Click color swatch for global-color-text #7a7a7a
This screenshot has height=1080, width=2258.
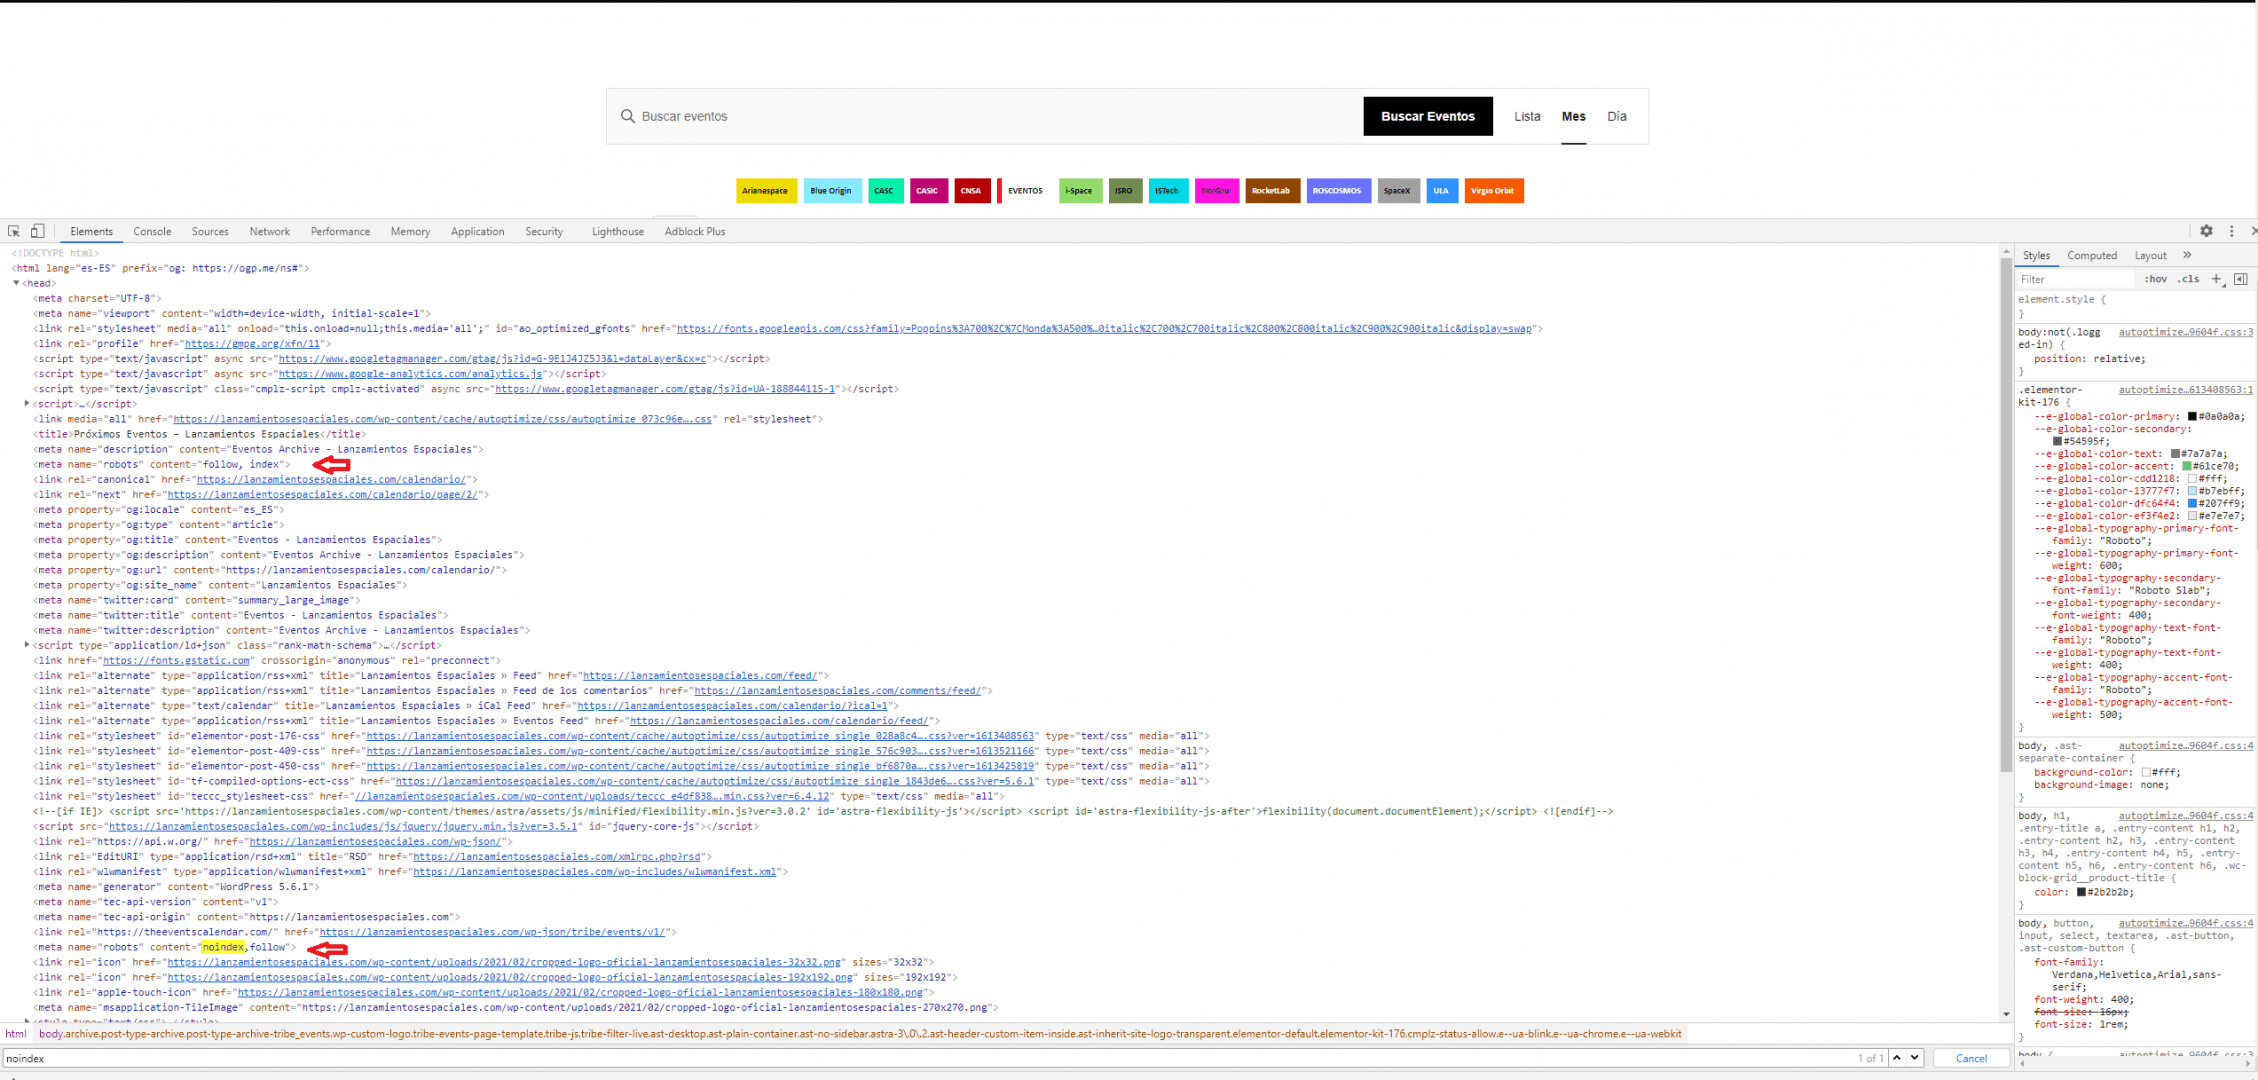tap(2174, 454)
